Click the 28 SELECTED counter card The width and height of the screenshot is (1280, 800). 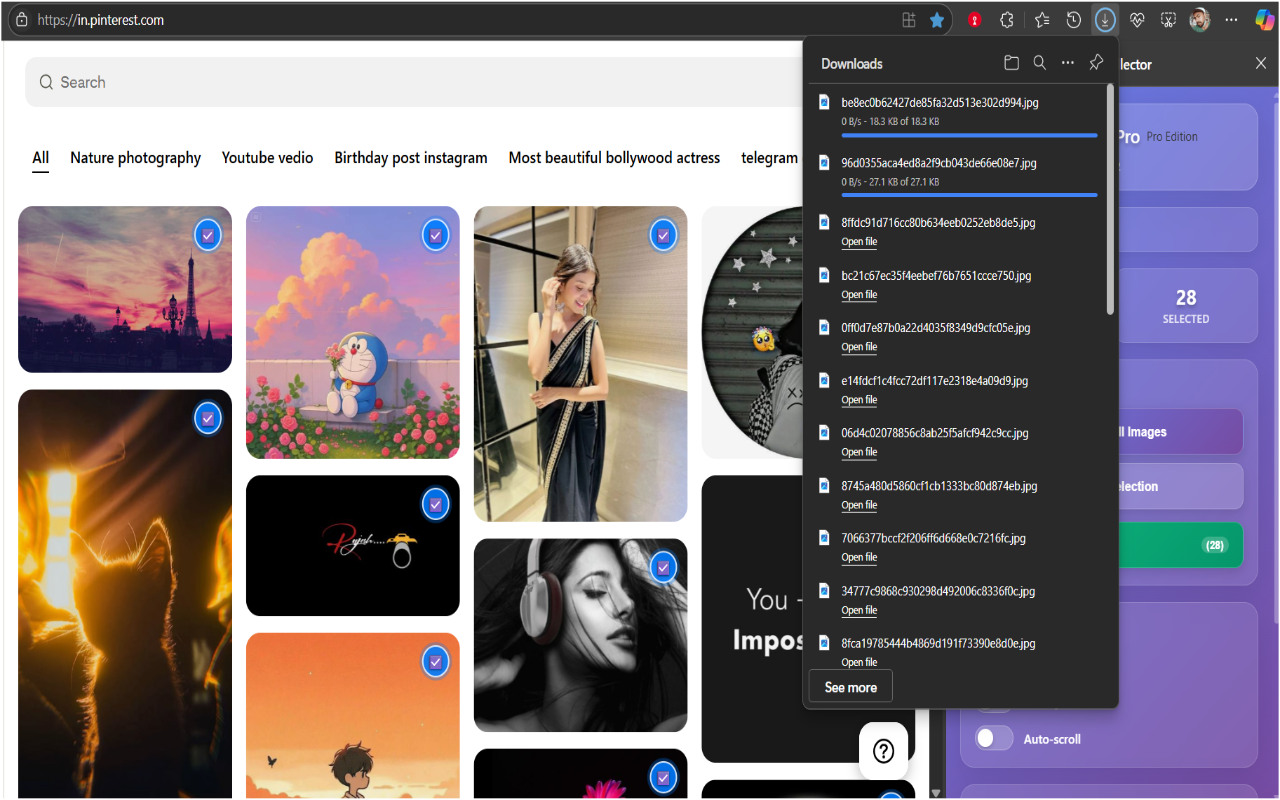point(1186,305)
